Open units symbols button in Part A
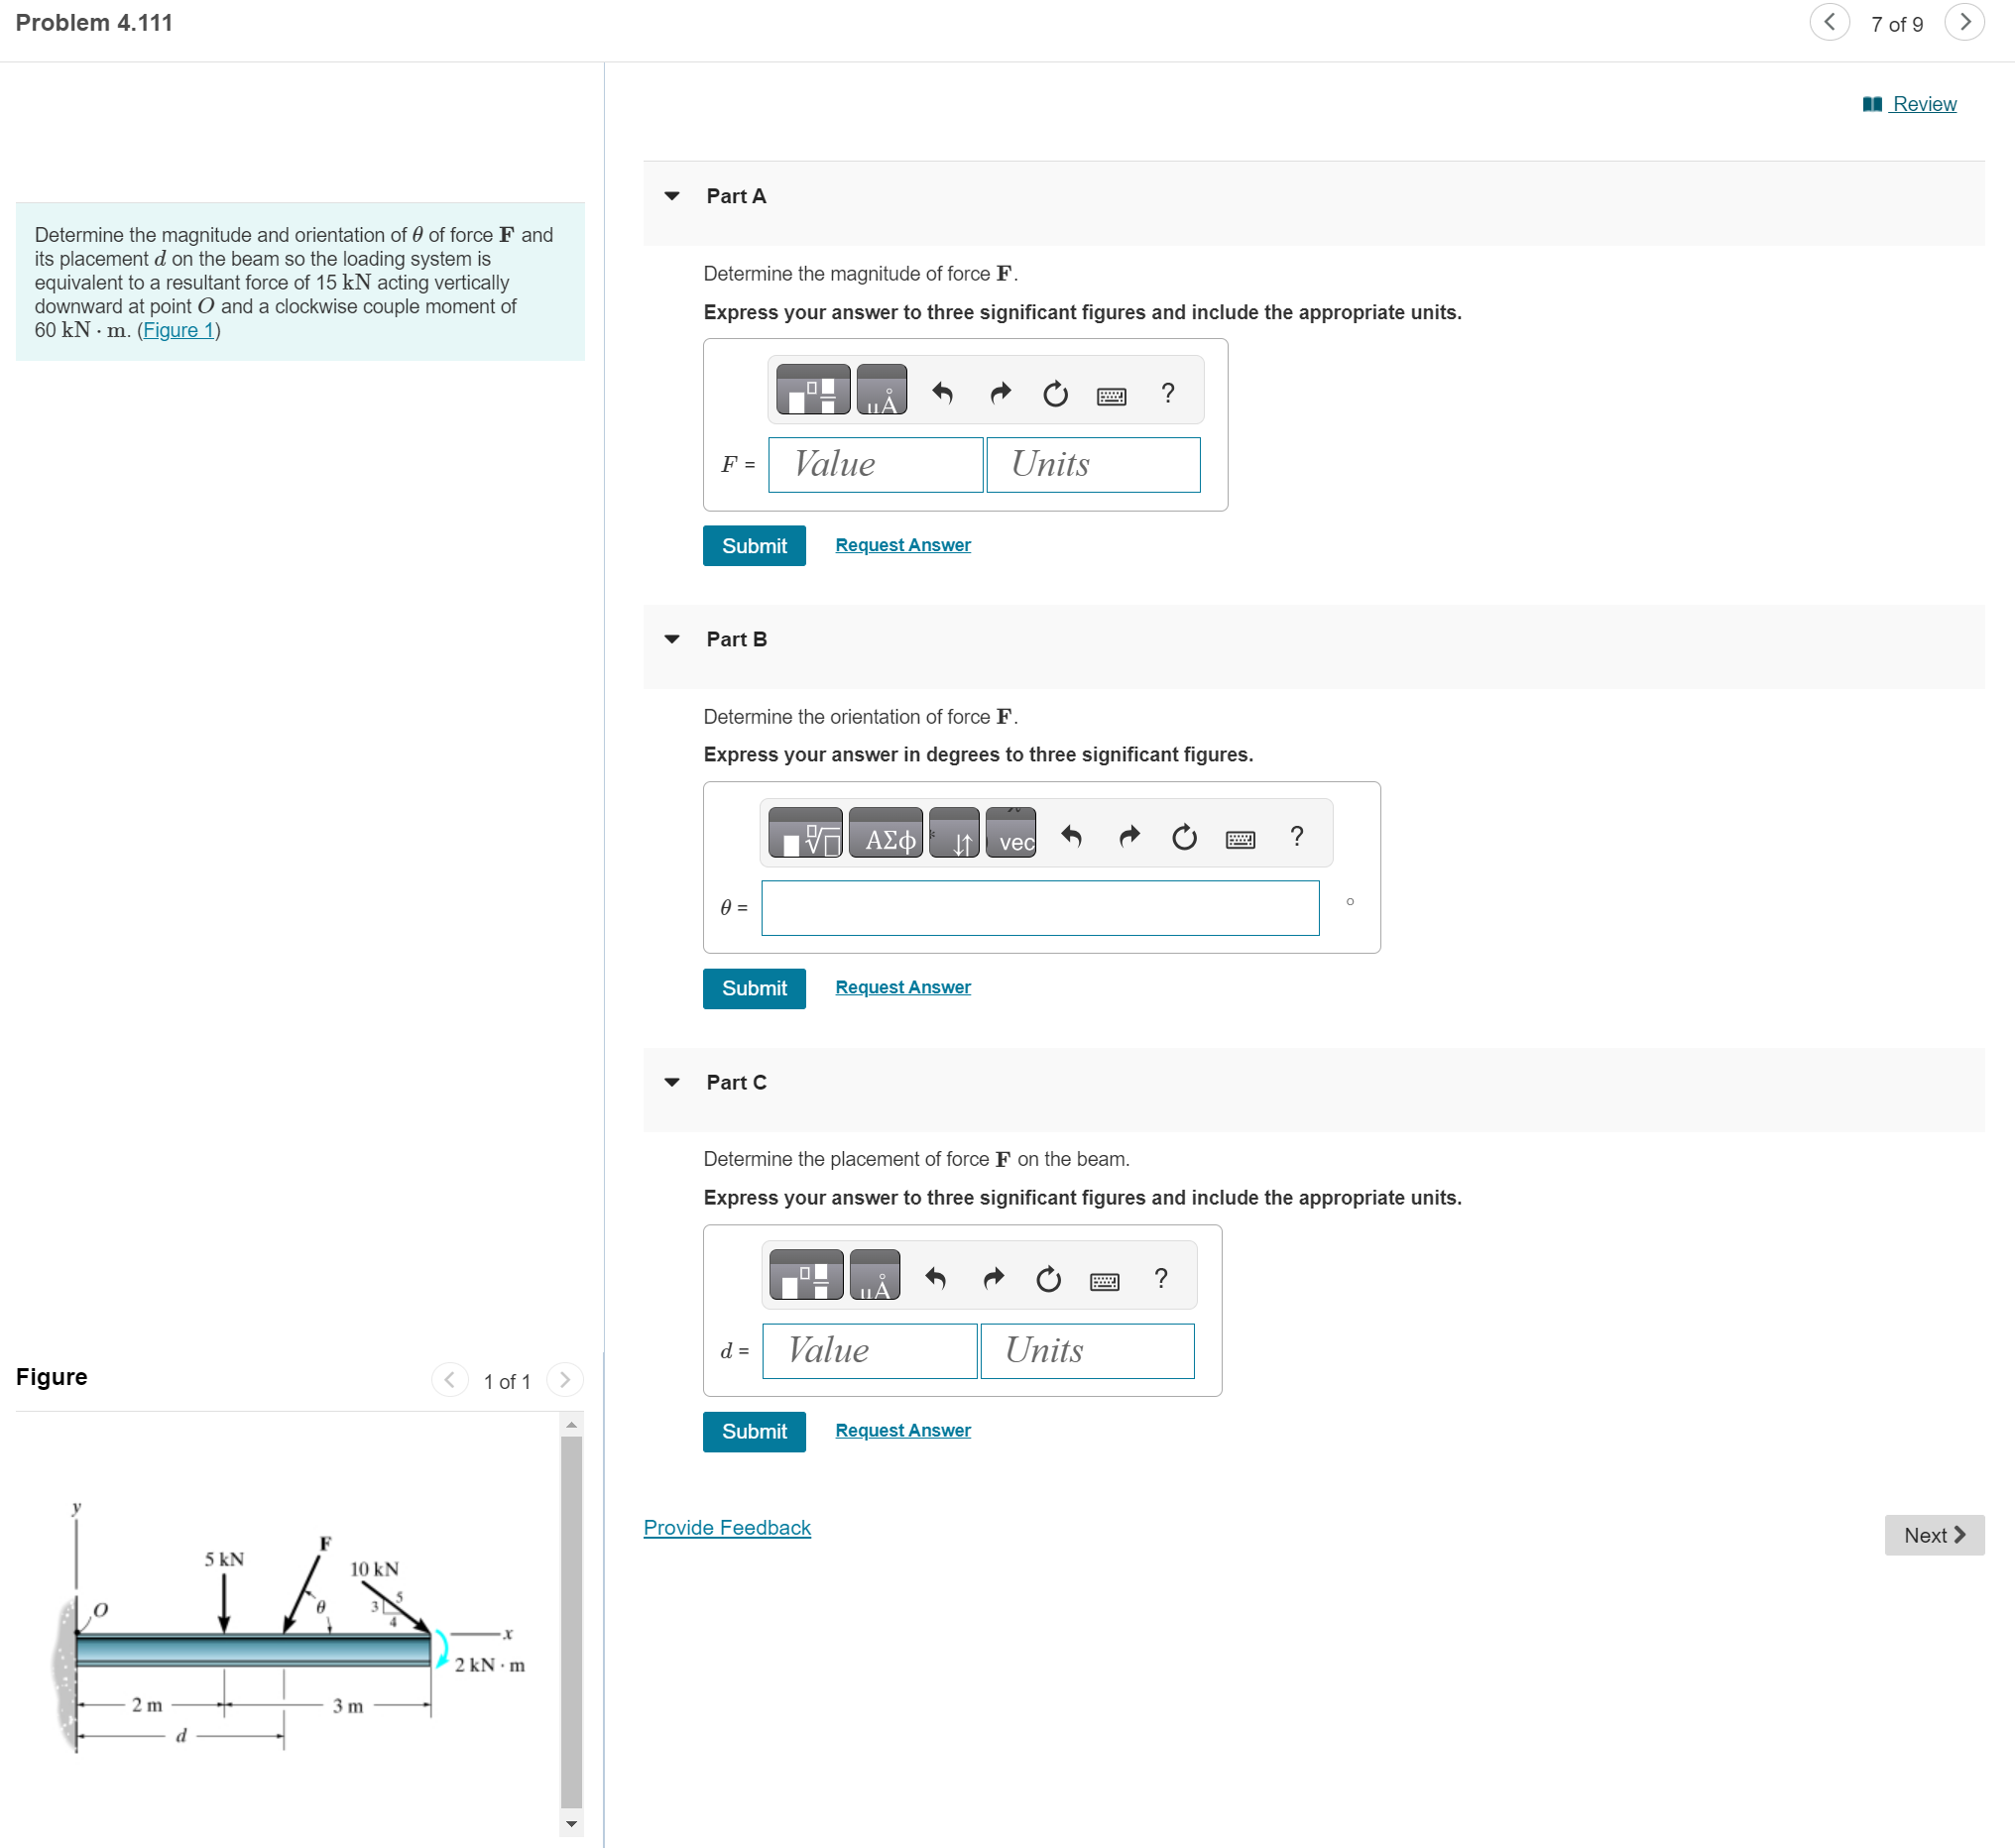The width and height of the screenshot is (2015, 1848). coord(881,390)
